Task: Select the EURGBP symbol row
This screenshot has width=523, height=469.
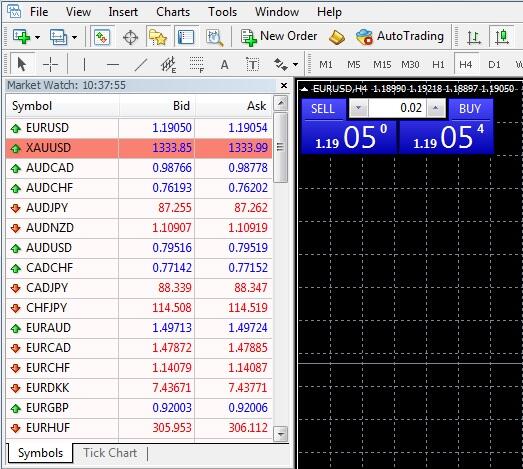Action: [x=139, y=408]
